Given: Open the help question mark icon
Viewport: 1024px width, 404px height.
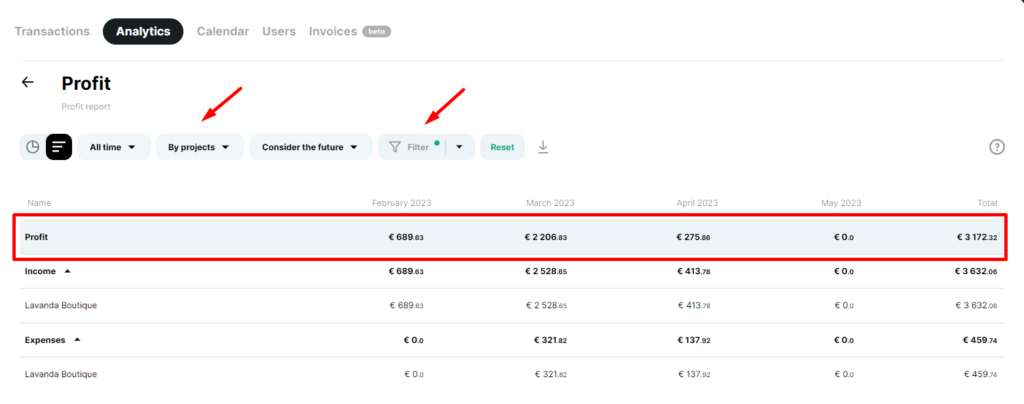Looking at the screenshot, I should click(x=997, y=147).
